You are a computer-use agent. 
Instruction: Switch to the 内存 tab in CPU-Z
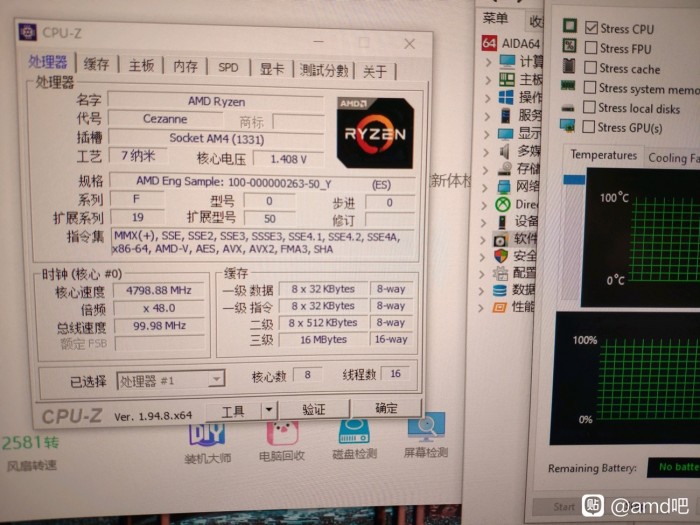[x=185, y=67]
